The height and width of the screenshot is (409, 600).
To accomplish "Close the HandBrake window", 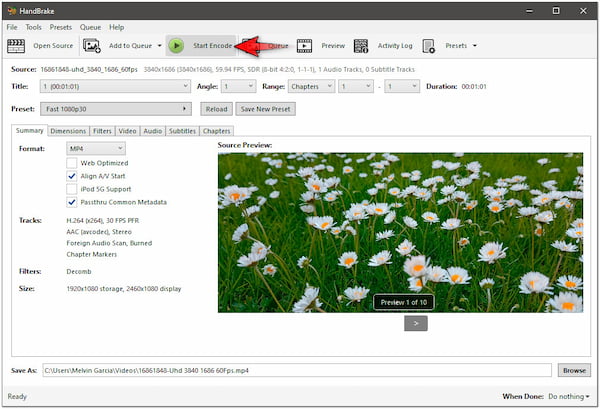I will click(583, 11).
